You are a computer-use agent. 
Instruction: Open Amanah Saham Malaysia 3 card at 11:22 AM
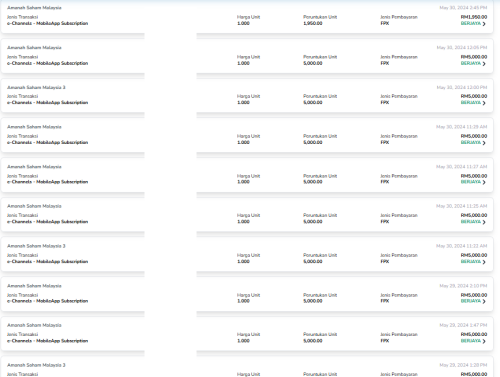coord(247,254)
